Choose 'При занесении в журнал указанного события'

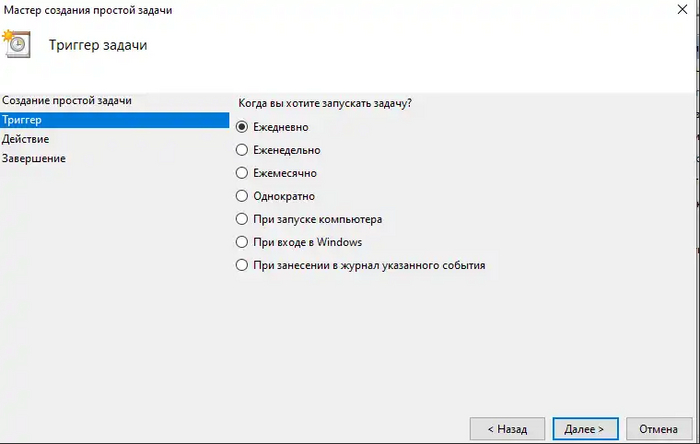point(241,265)
